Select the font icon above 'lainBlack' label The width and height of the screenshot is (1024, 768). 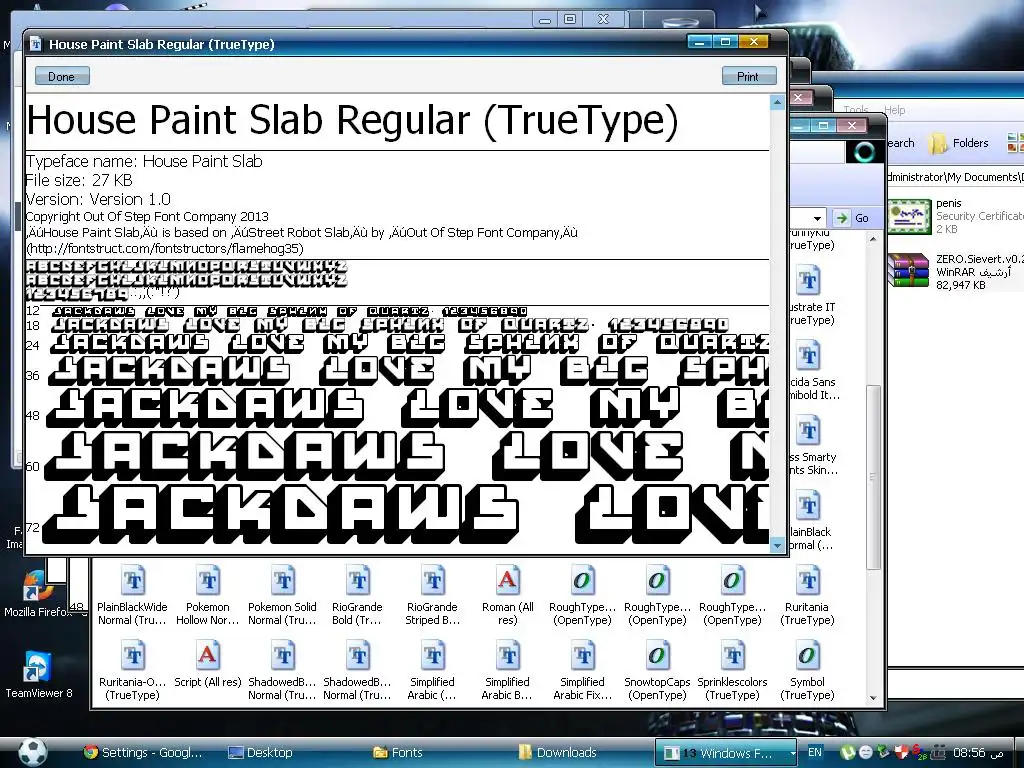pyautogui.click(x=808, y=506)
